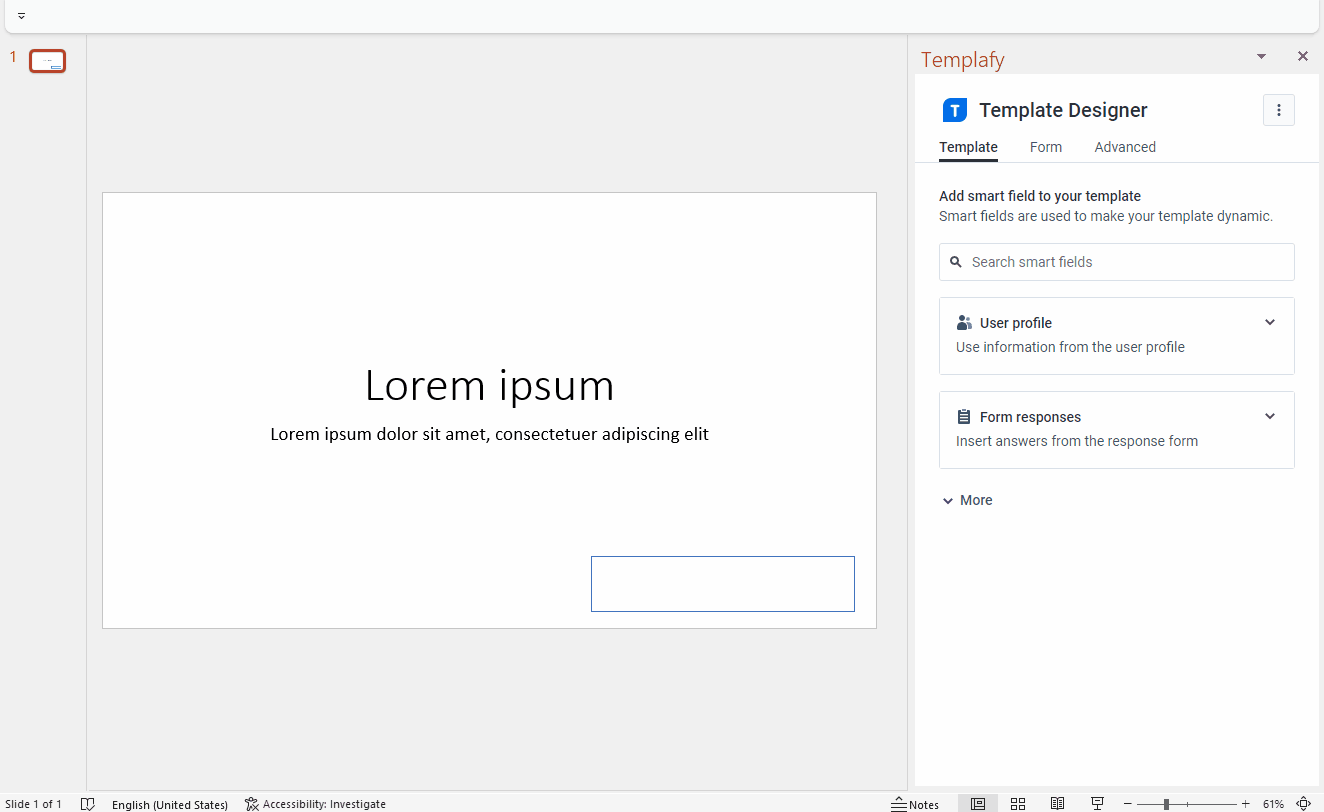Open the Advanced tab
The image size is (1324, 812).
click(1124, 147)
